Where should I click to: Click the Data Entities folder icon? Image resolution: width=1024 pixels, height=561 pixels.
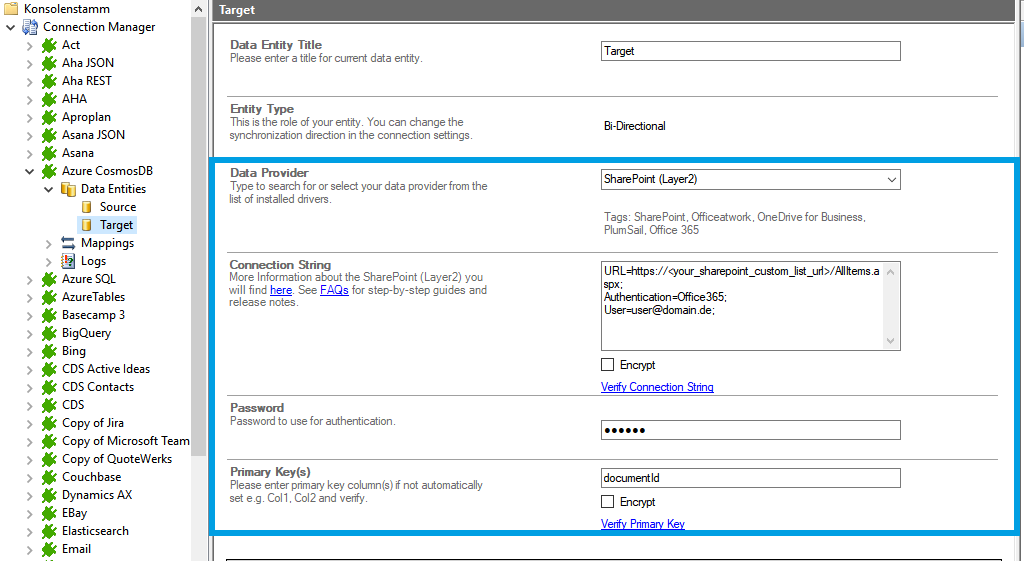pos(68,189)
